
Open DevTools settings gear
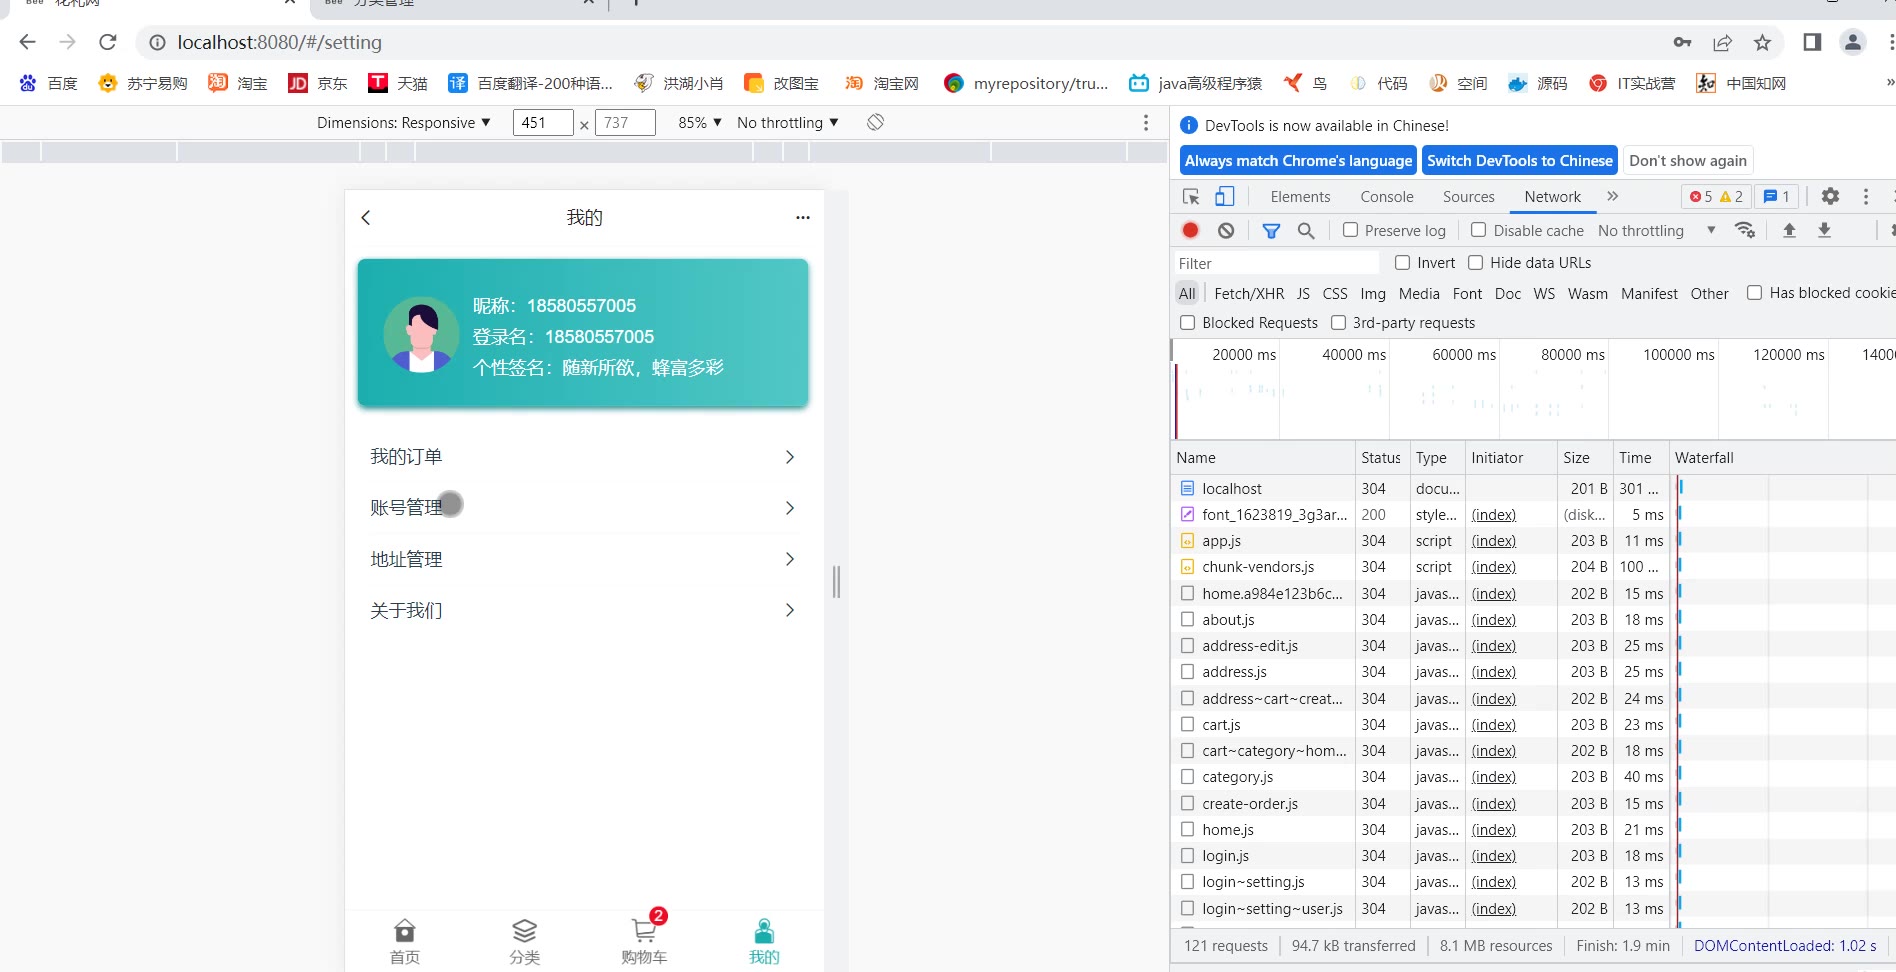pos(1830,196)
